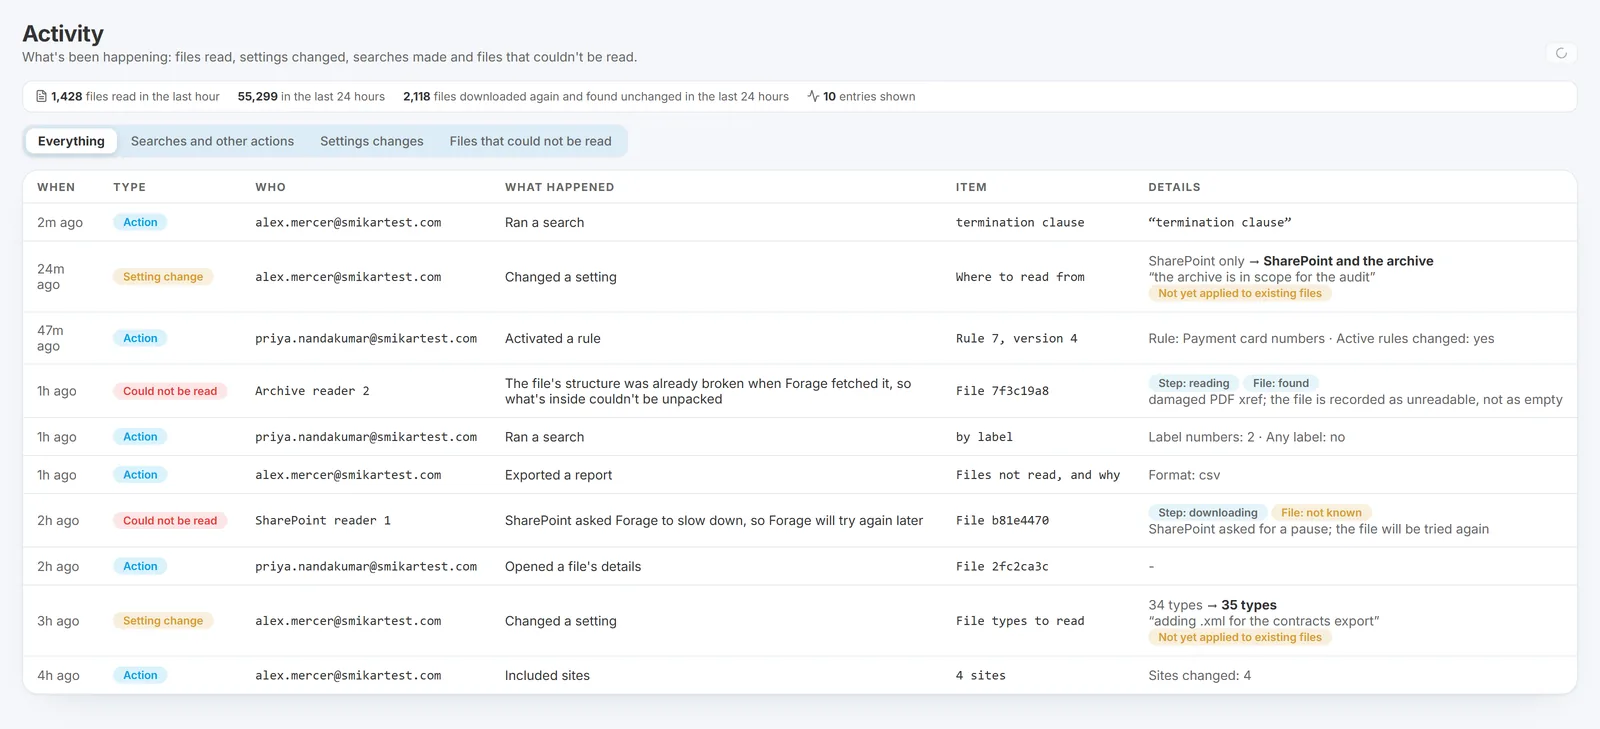1600x729 pixels.
Task: Show Files that could not be read tab
Action: pyautogui.click(x=530, y=141)
